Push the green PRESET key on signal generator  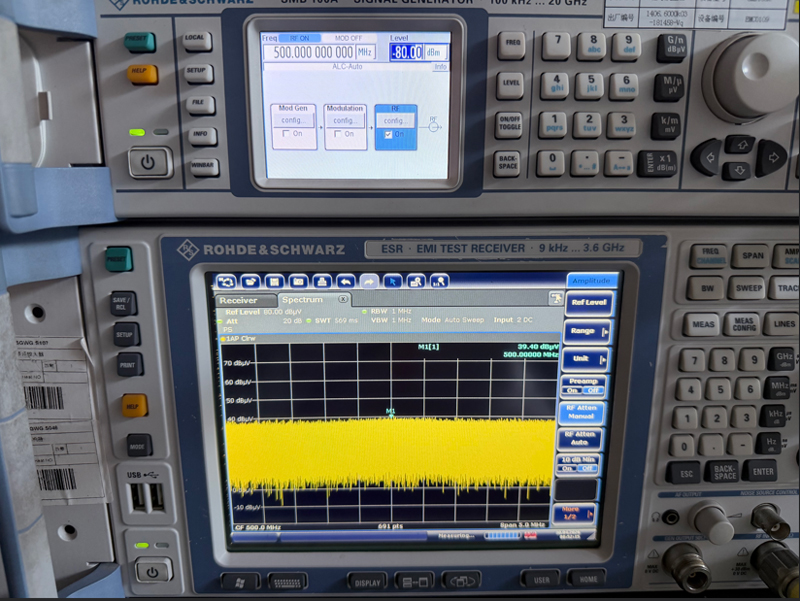[x=139, y=41]
